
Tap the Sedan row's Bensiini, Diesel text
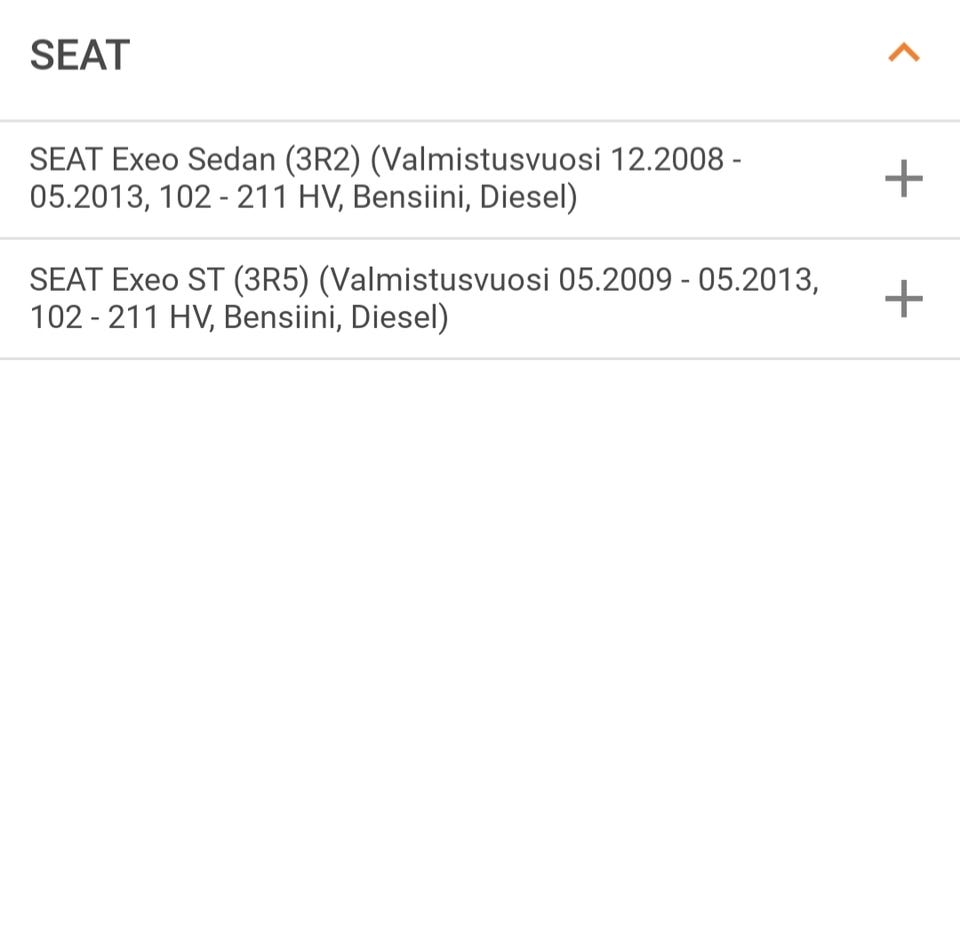pyautogui.click(x=465, y=198)
